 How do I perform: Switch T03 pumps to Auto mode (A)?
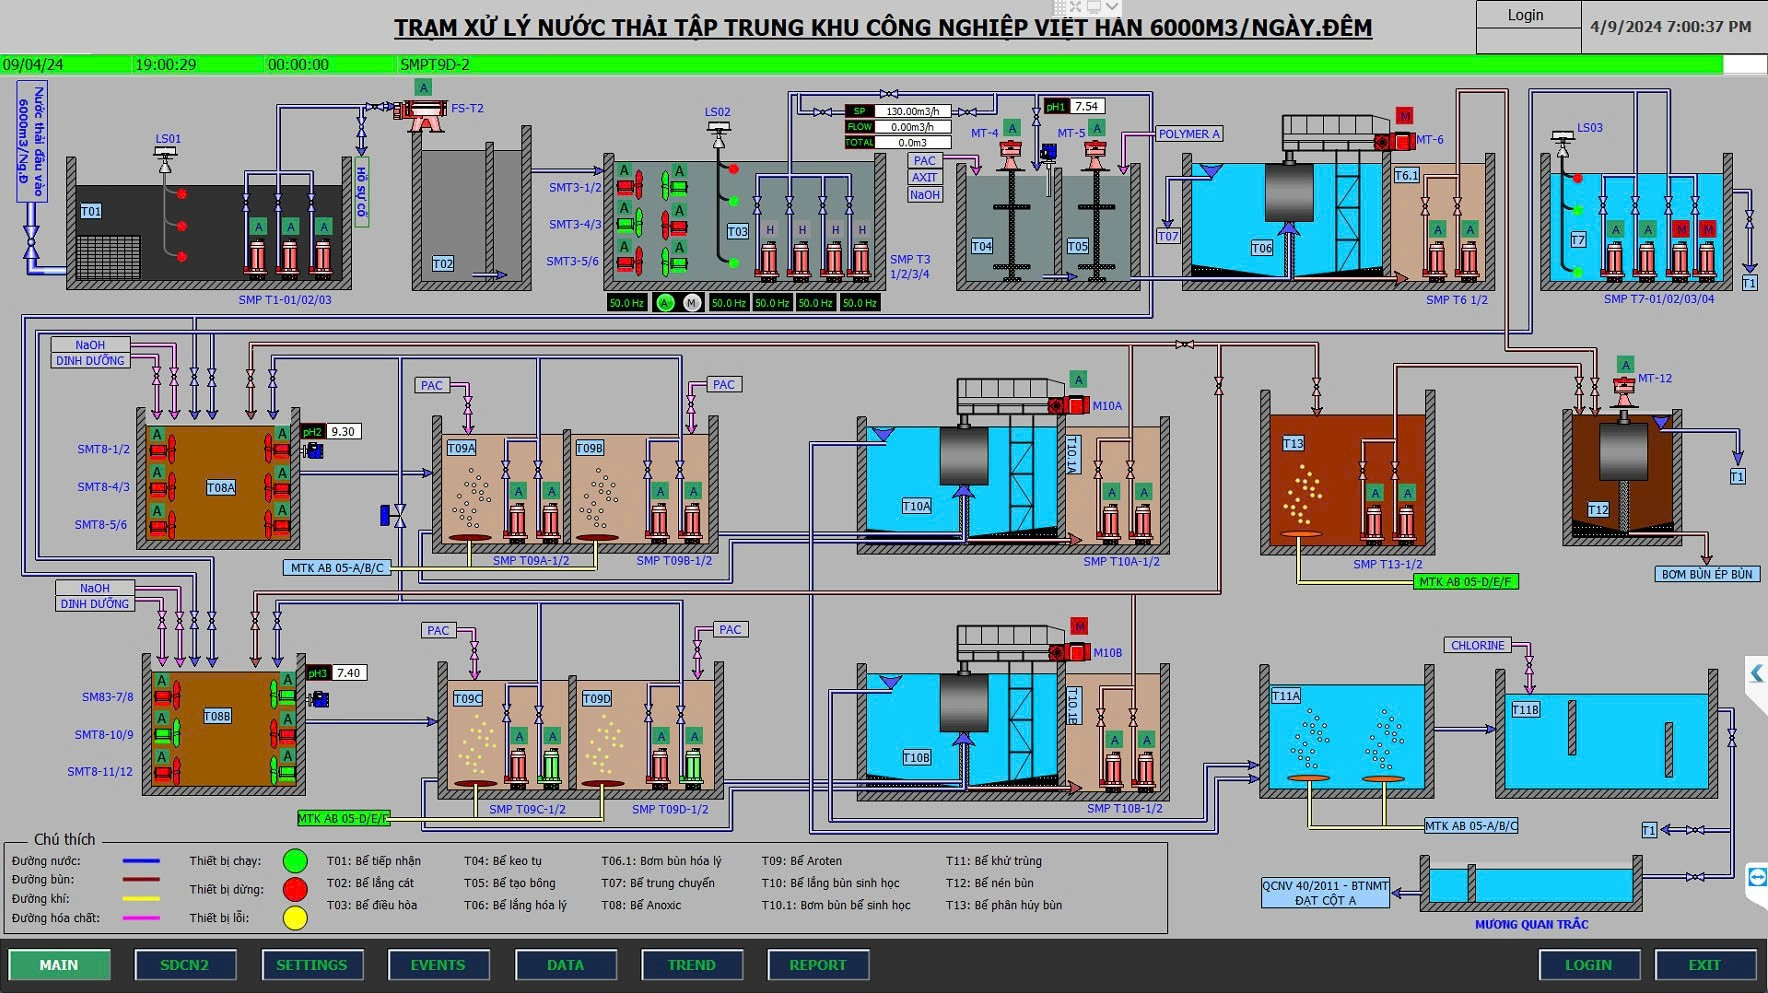point(665,303)
